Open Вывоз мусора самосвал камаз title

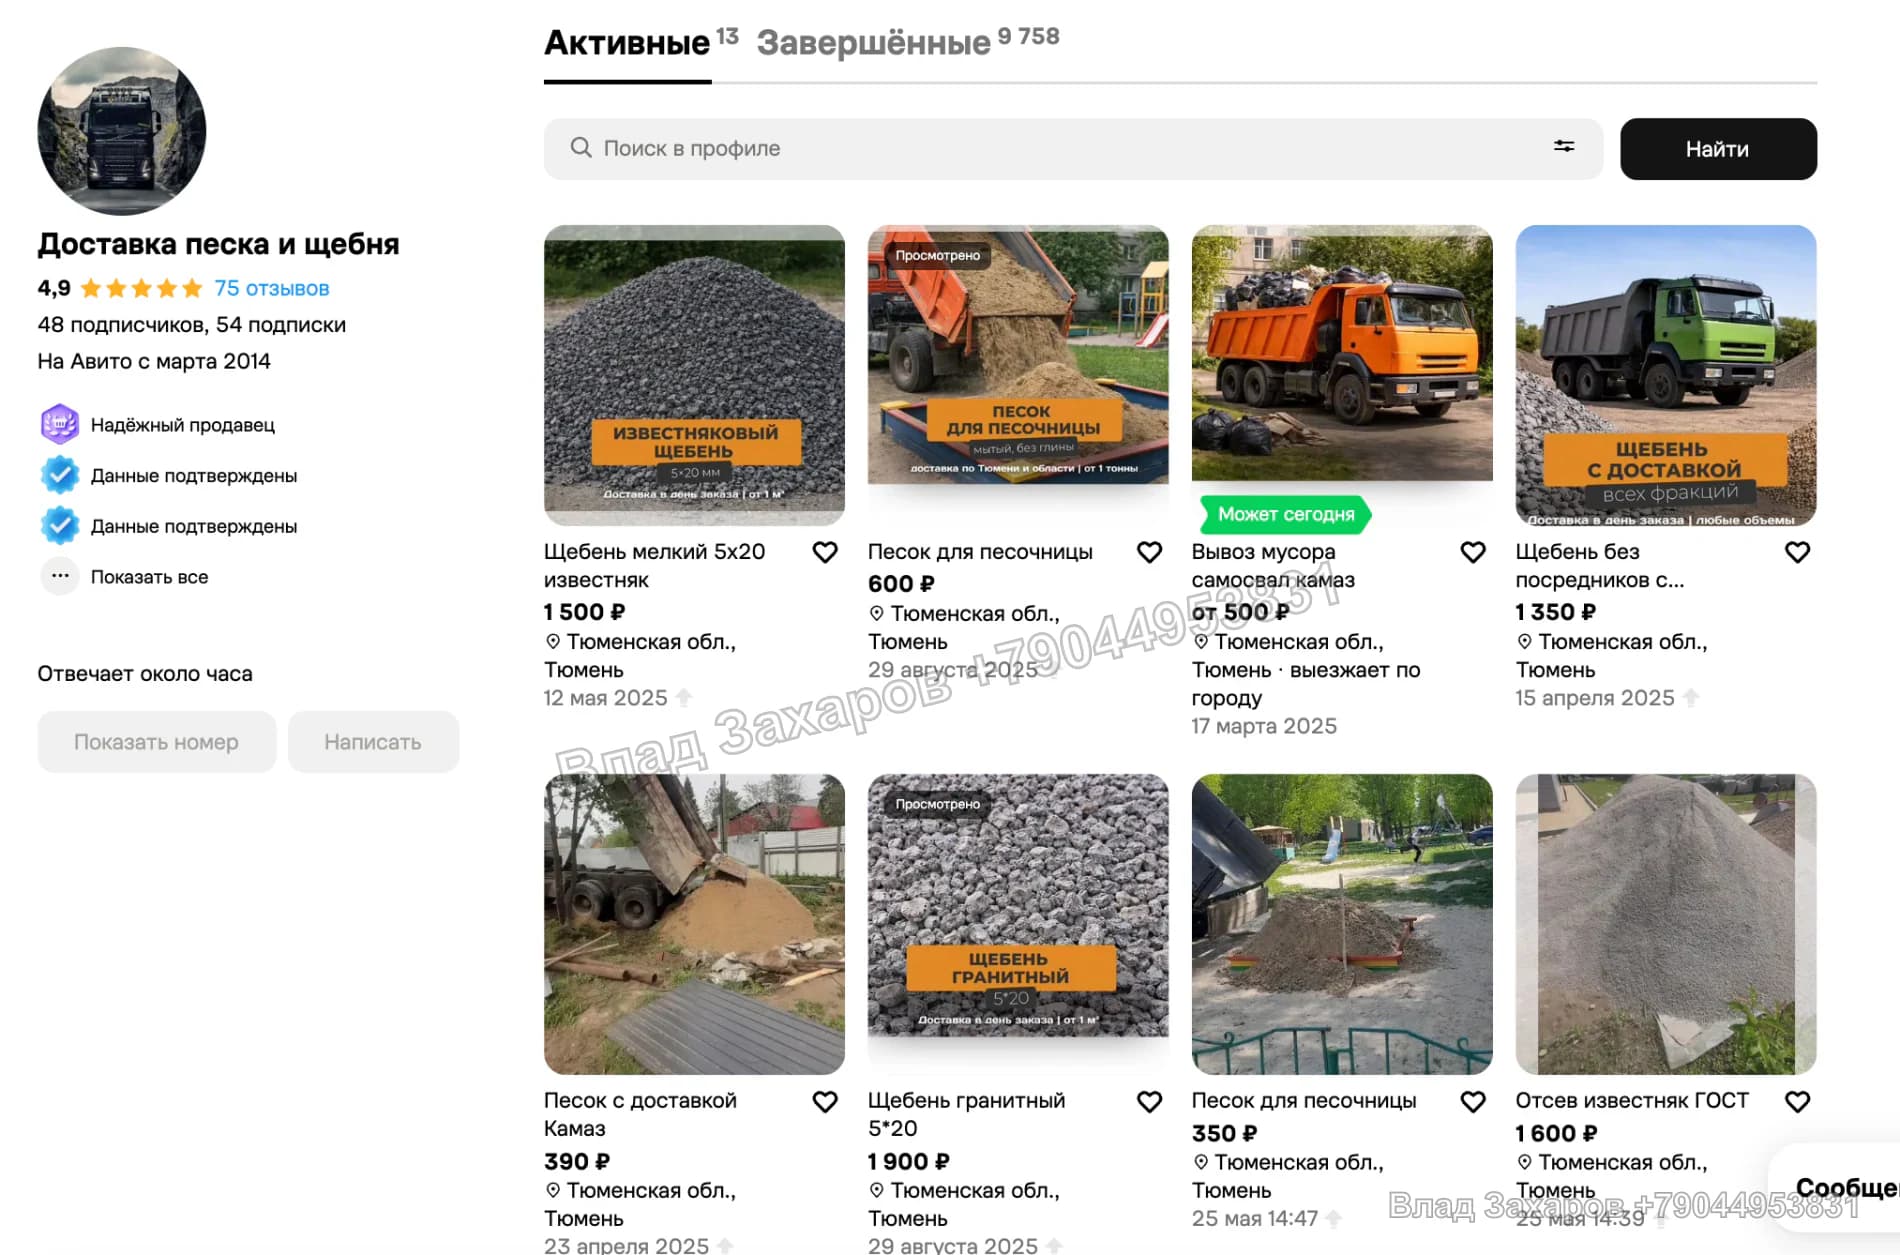[1273, 566]
